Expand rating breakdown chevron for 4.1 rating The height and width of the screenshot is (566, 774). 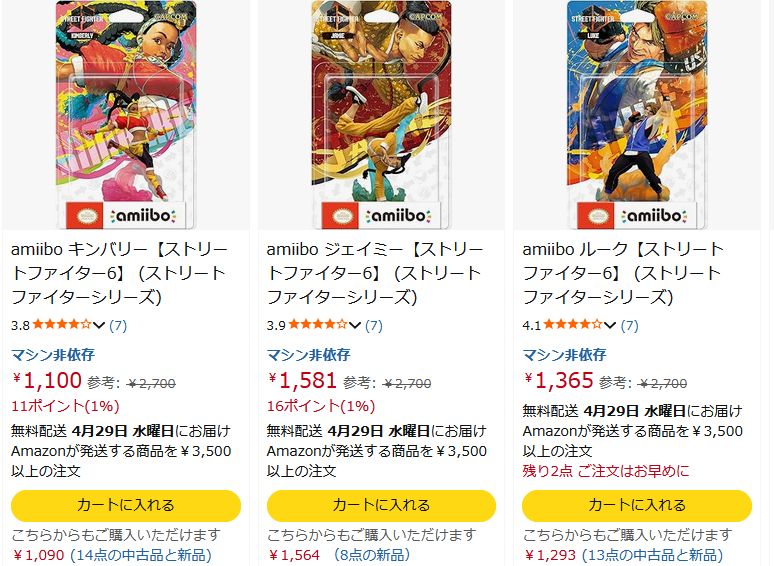coord(610,325)
